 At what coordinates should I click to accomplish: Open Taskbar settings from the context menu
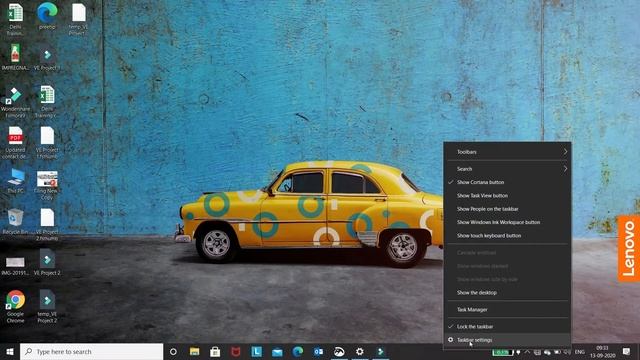(x=507, y=340)
